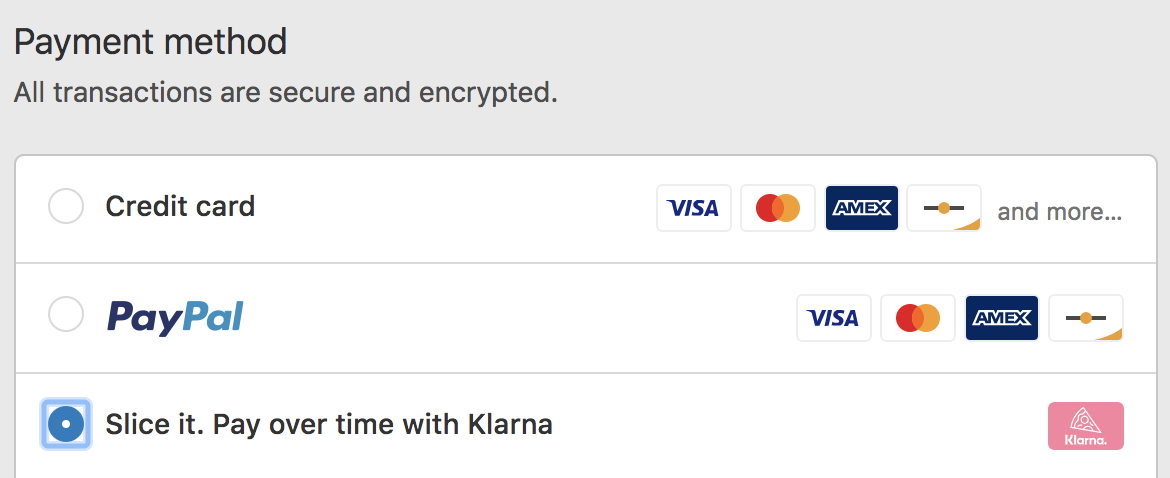
Task: Click the Mastercard icon in PayPal row
Action: point(918,318)
